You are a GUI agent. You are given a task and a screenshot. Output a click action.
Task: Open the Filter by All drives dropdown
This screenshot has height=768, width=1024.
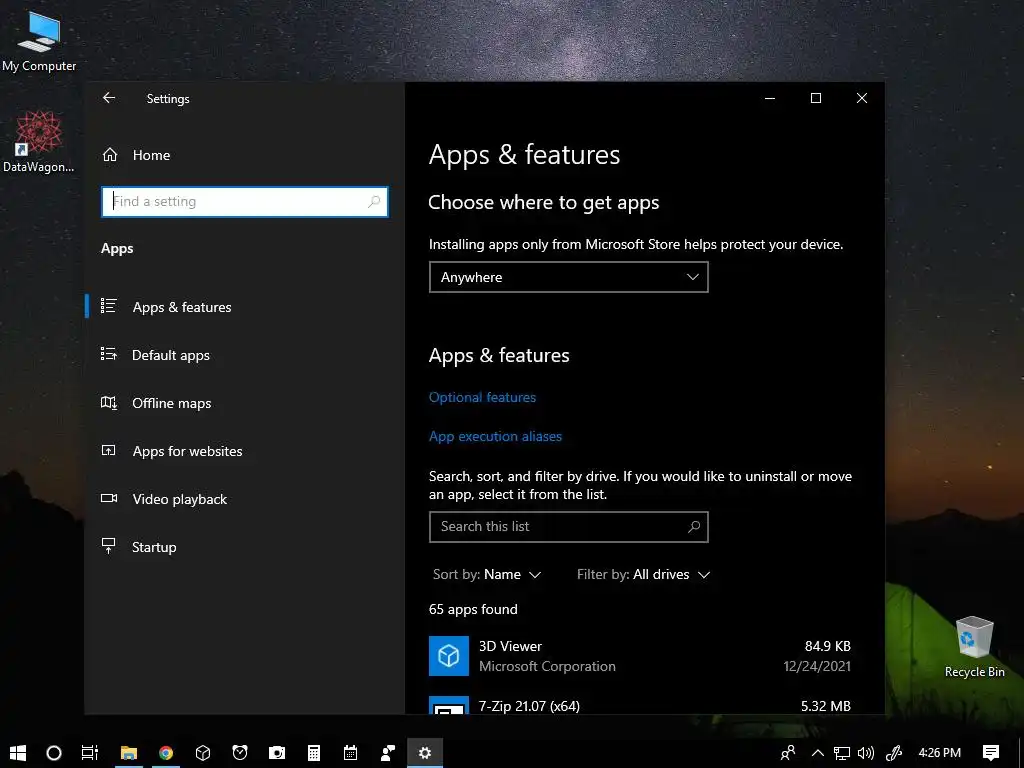tap(643, 575)
